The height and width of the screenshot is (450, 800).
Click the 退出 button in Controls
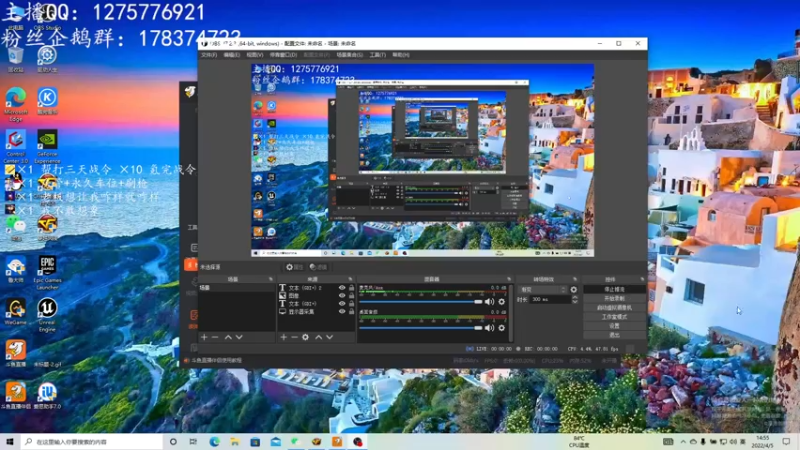click(x=614, y=335)
